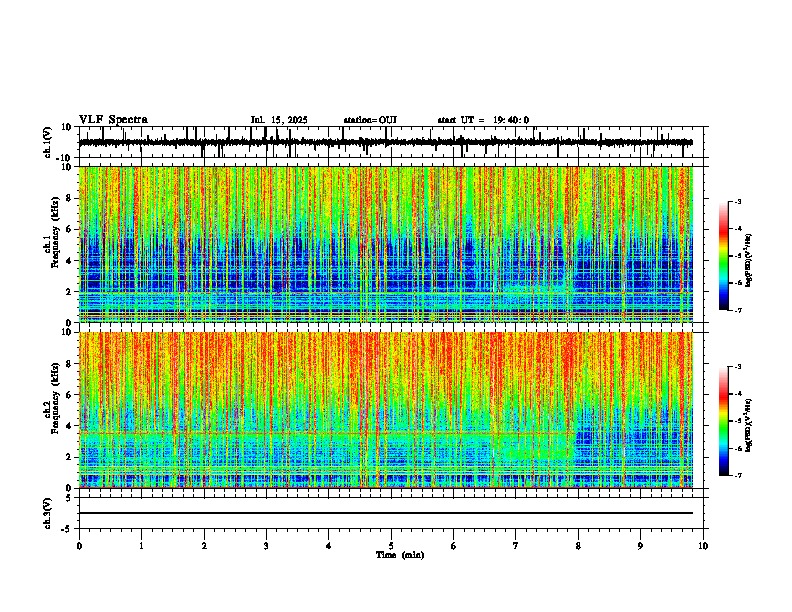Click the "ch.3(V)" axis label
The width and height of the screenshot is (792, 612).
click(48, 513)
